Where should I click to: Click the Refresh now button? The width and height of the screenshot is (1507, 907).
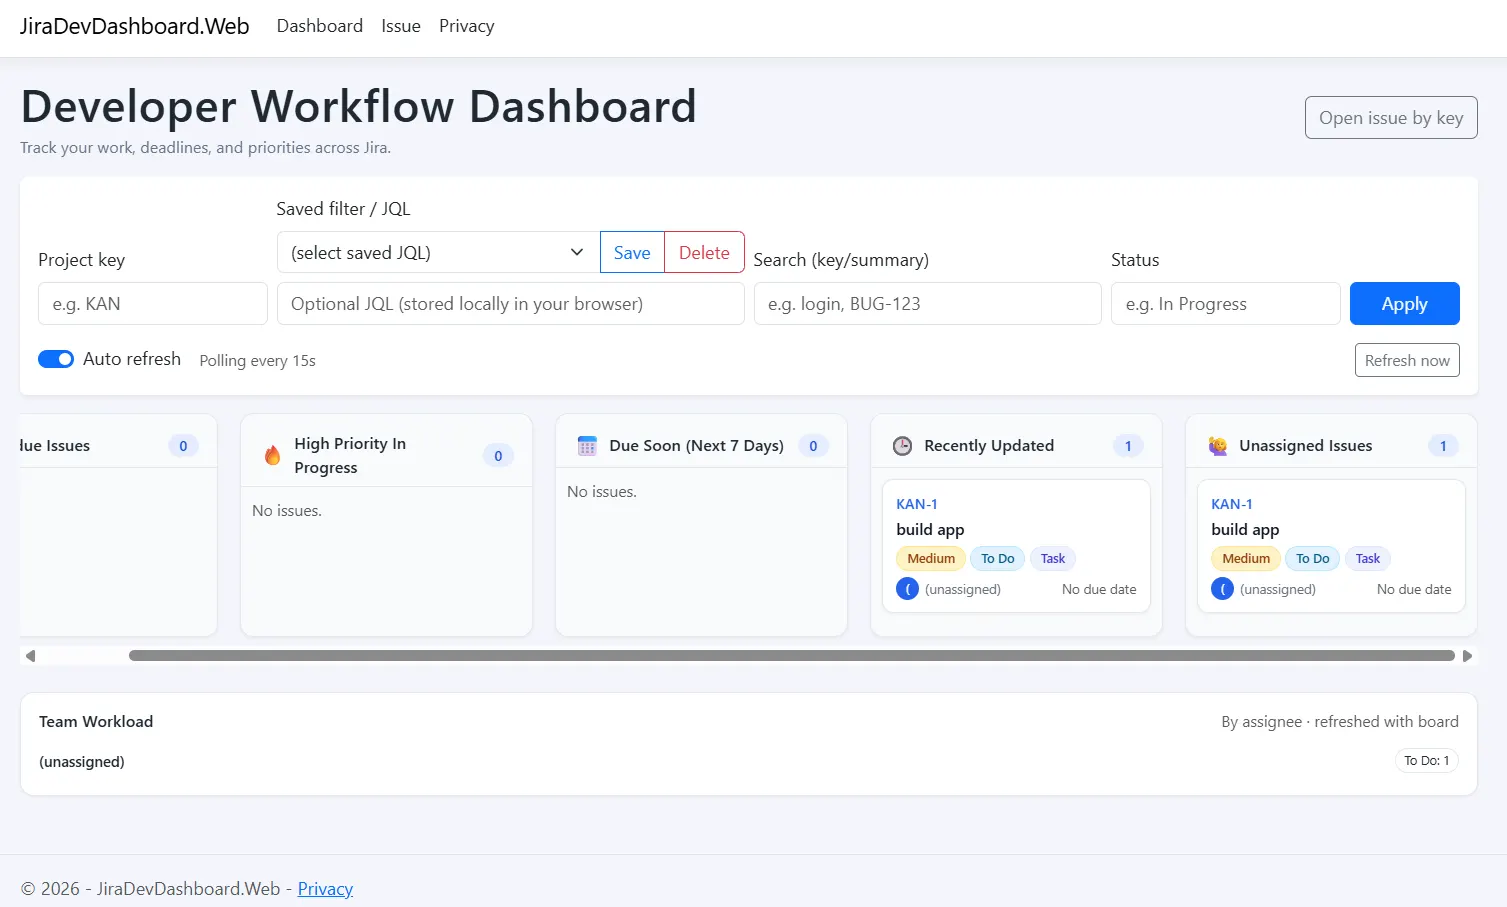(x=1406, y=360)
